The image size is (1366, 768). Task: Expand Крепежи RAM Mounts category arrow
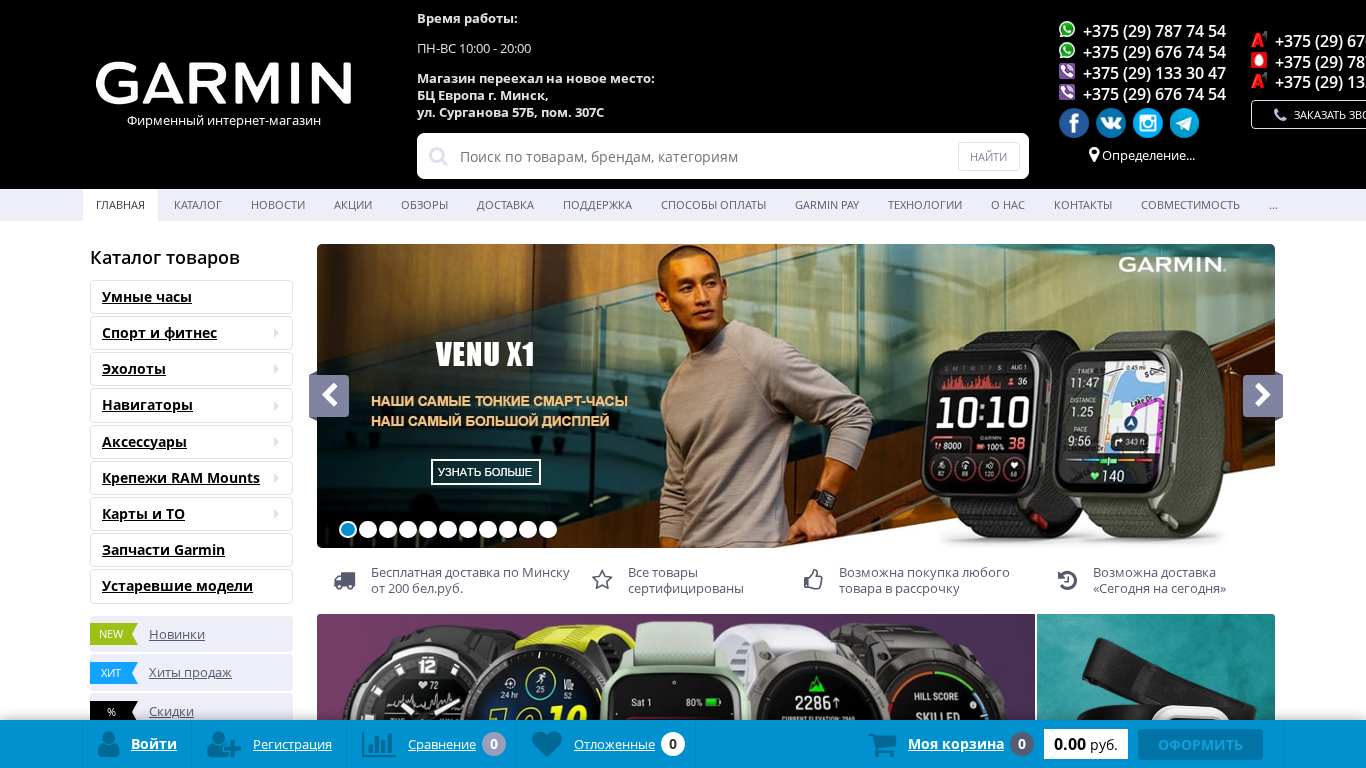click(276, 478)
